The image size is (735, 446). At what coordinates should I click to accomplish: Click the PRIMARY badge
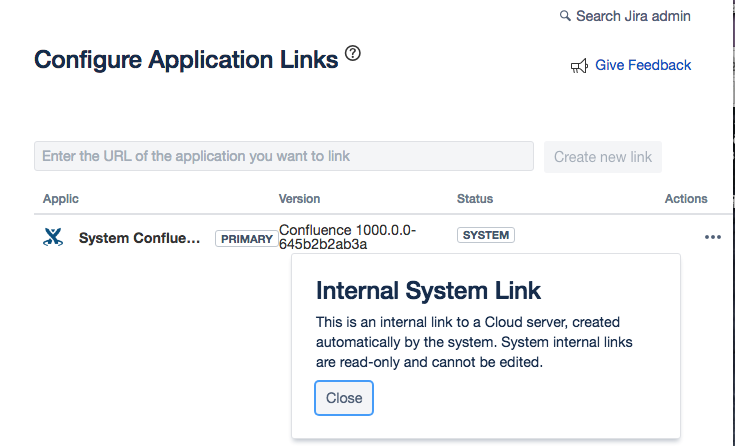click(246, 239)
